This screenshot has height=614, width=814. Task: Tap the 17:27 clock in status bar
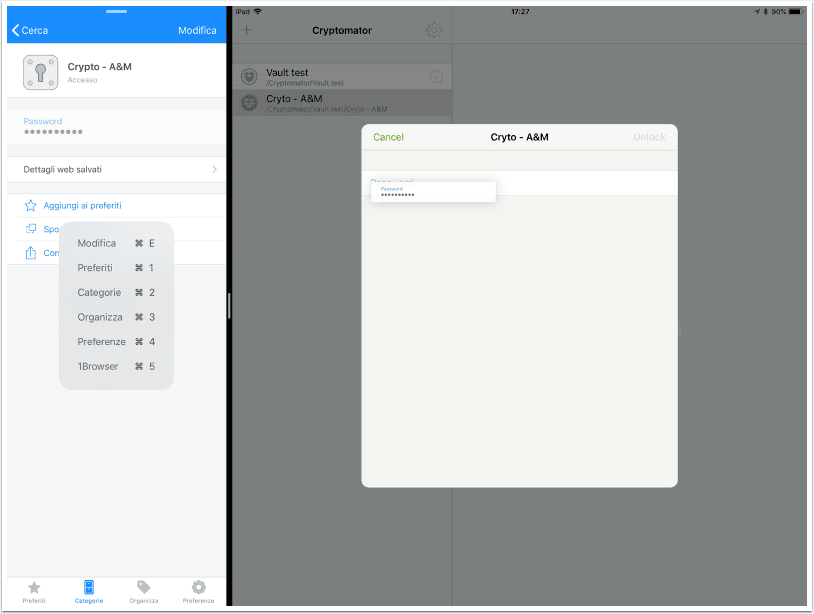[520, 11]
